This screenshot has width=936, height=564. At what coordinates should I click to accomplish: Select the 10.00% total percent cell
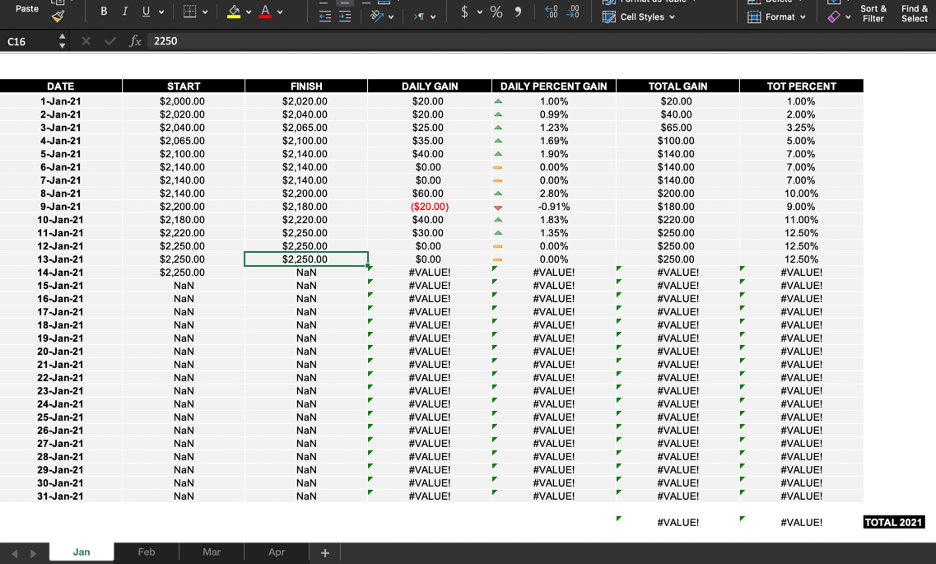801,193
